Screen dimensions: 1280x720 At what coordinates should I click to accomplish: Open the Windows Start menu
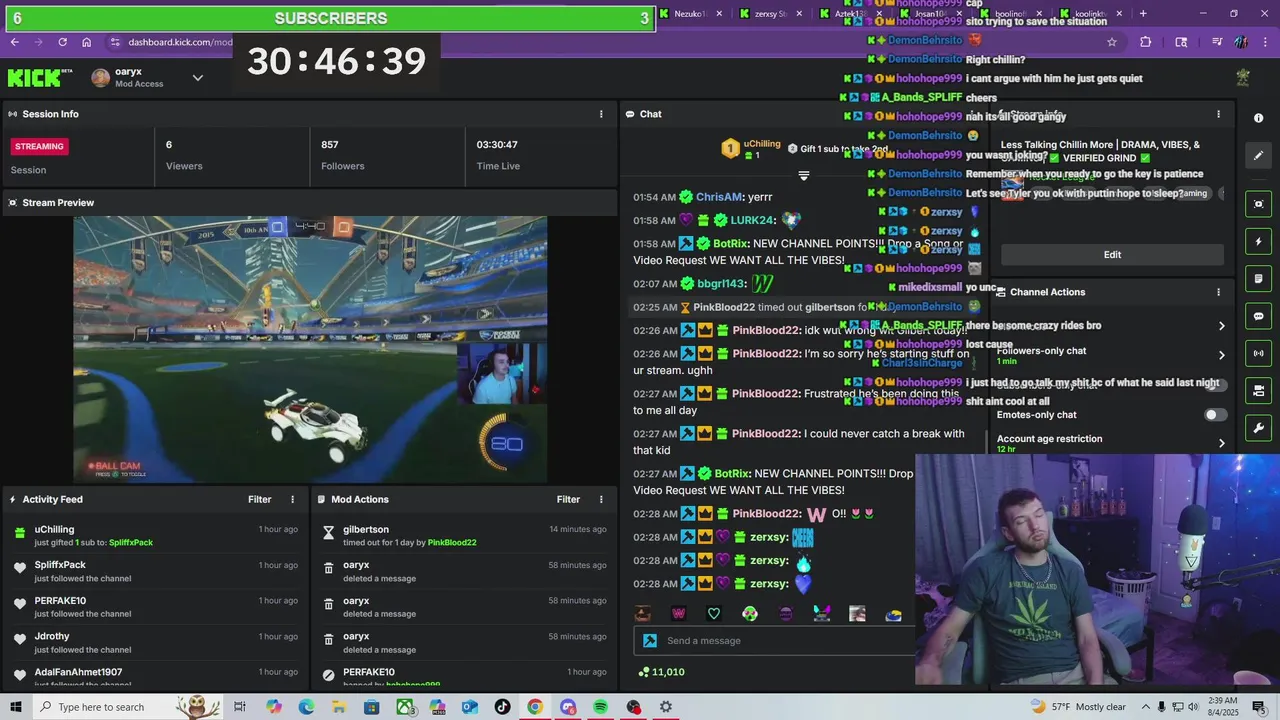[x=17, y=707]
